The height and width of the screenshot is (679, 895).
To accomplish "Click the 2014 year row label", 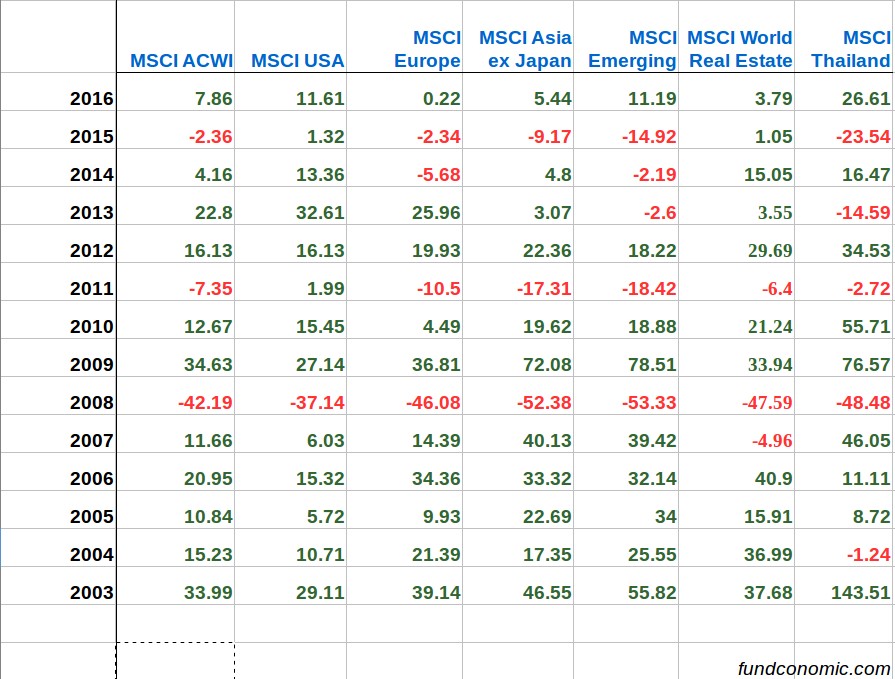I will click(x=92, y=175).
